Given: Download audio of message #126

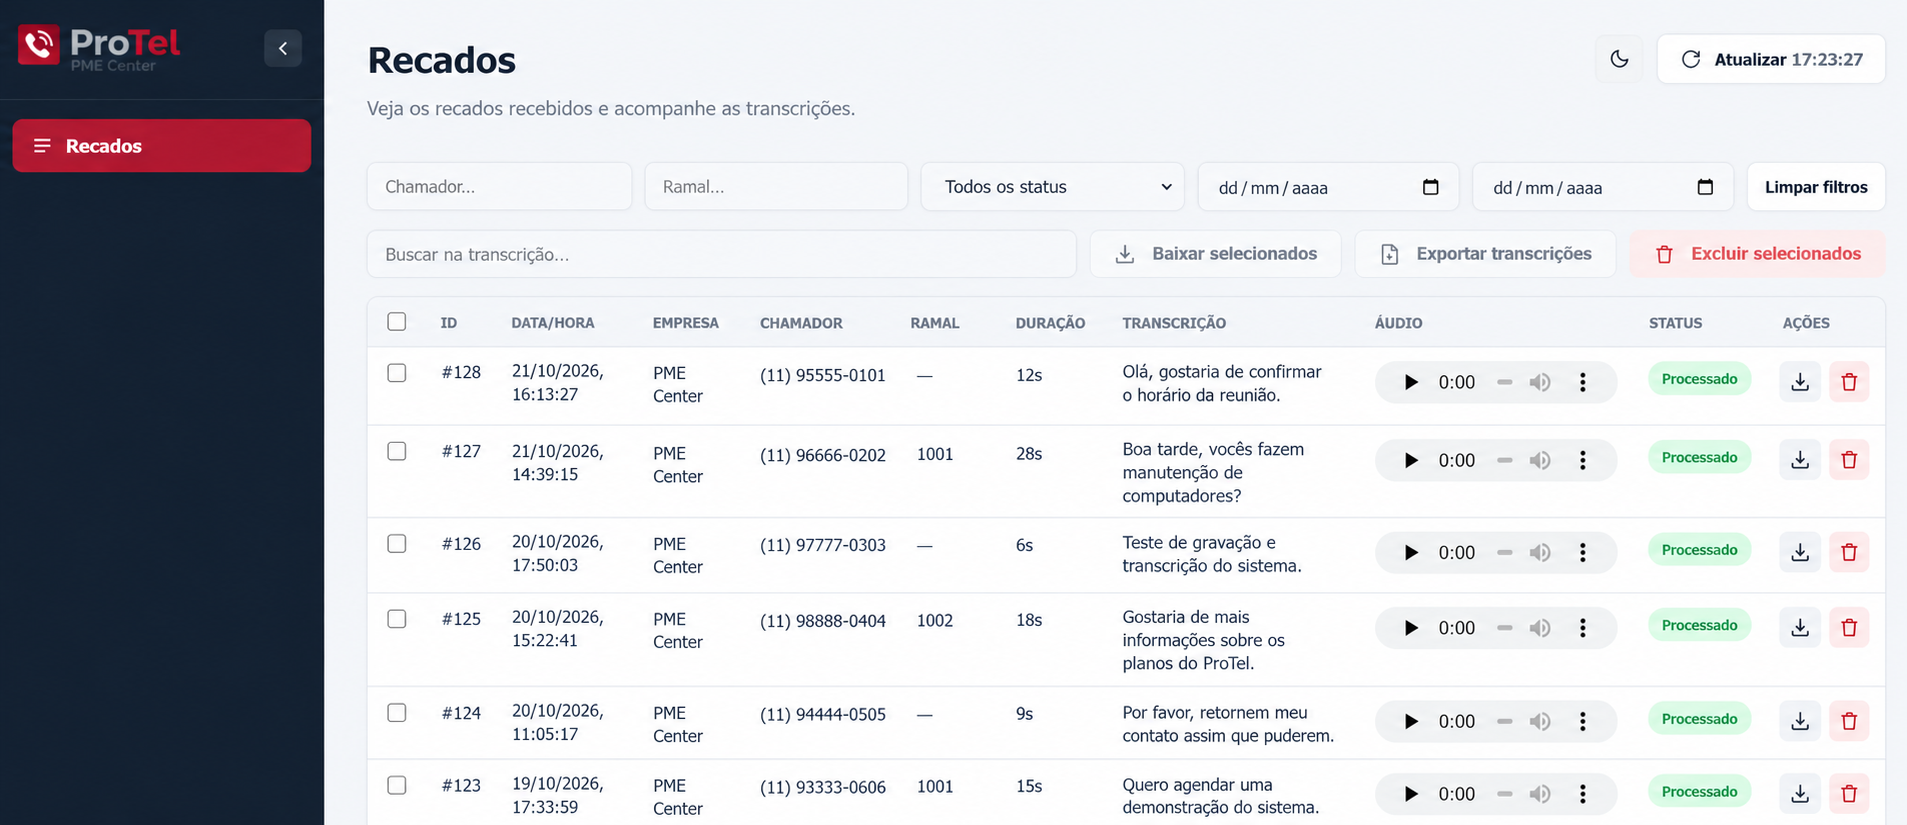Looking at the screenshot, I should pos(1800,552).
